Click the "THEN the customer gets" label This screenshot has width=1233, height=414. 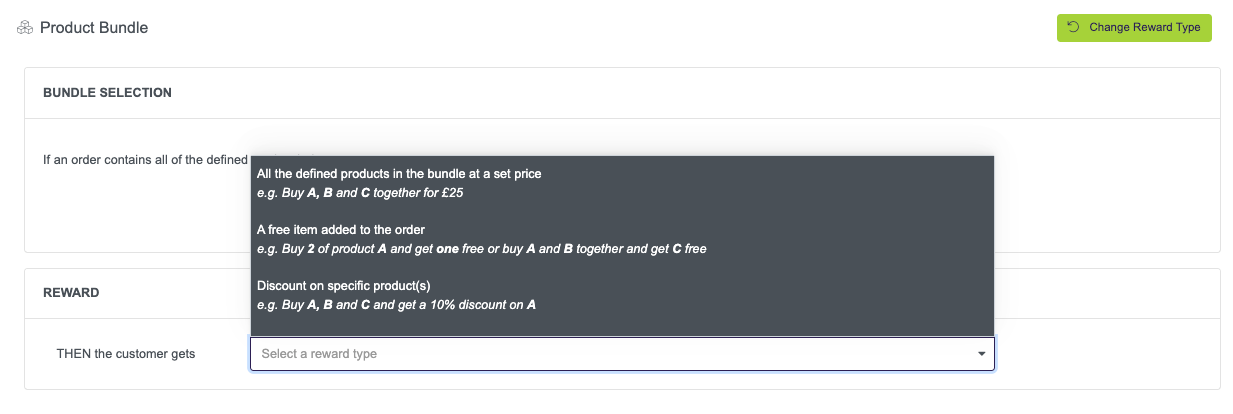[x=126, y=354]
